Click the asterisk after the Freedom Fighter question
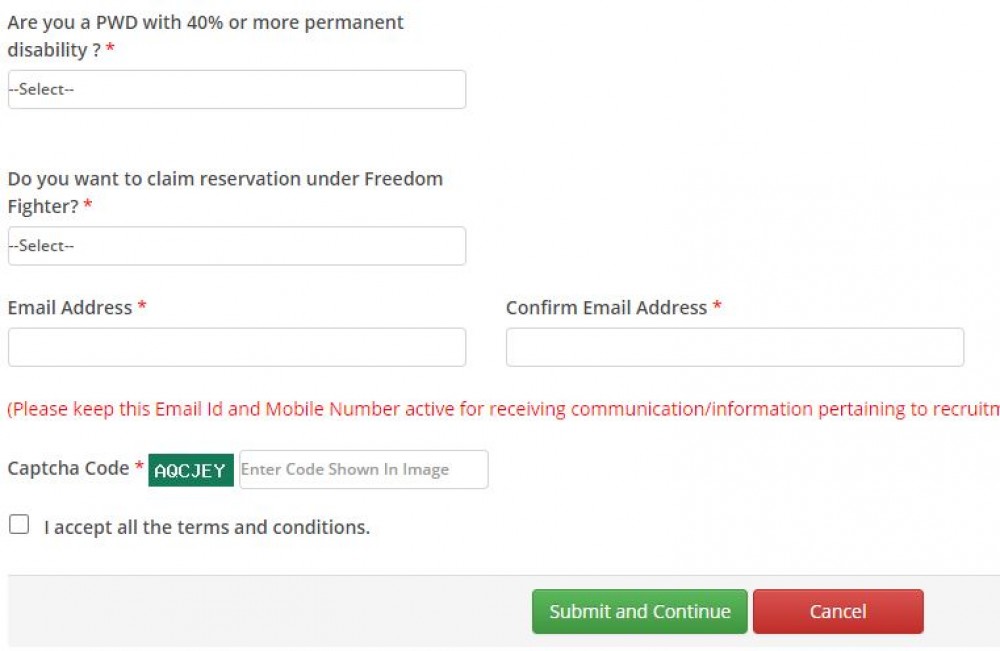 point(88,206)
